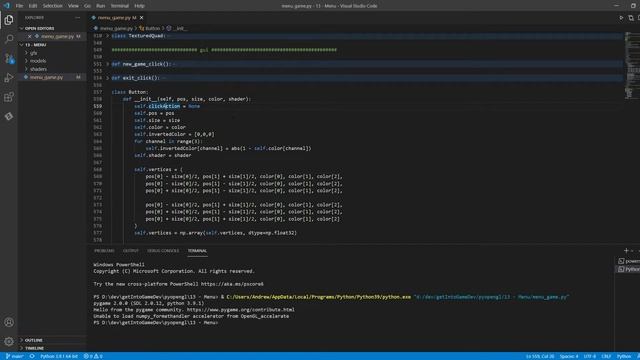640x360 pixels.
Task: Switch to the Problems panel tab
Action: [x=104, y=251]
